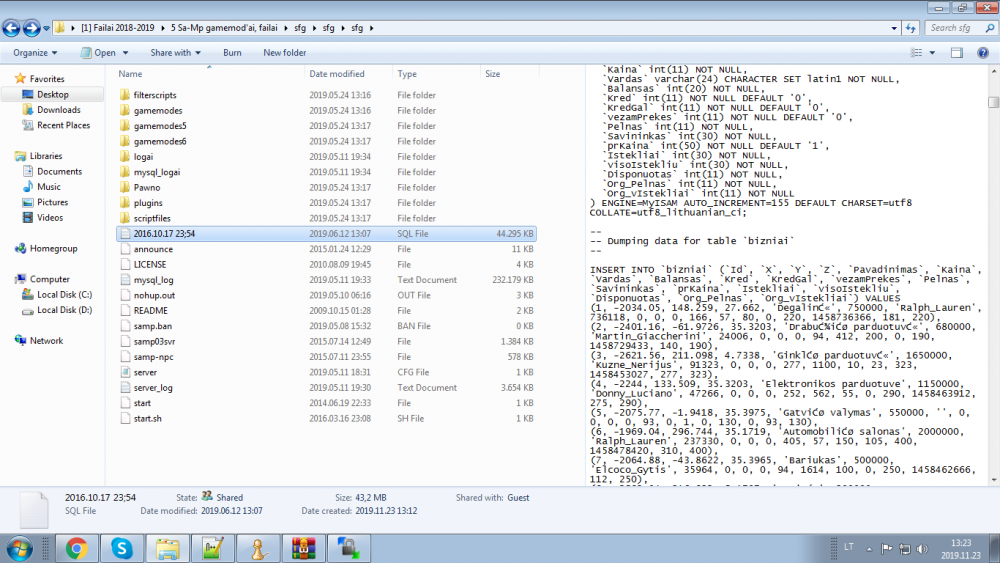
Task: Select the Pawno folder
Action: (x=147, y=187)
